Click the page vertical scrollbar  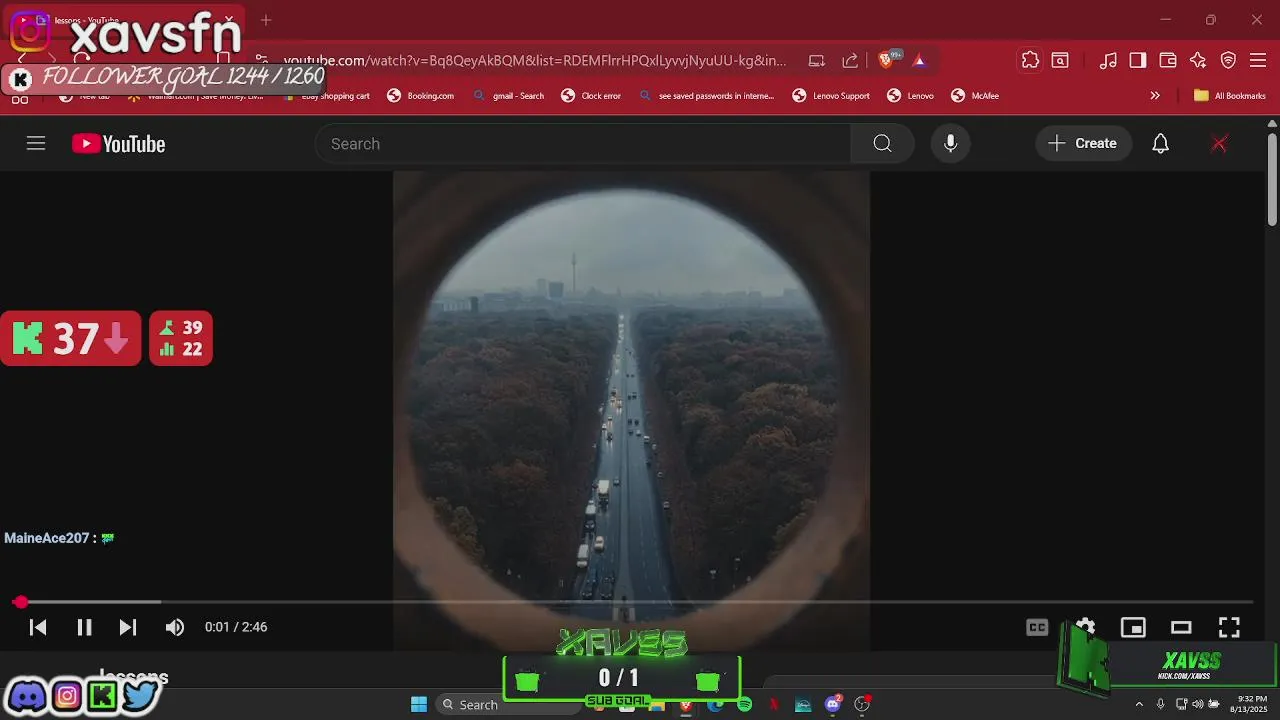1272,180
